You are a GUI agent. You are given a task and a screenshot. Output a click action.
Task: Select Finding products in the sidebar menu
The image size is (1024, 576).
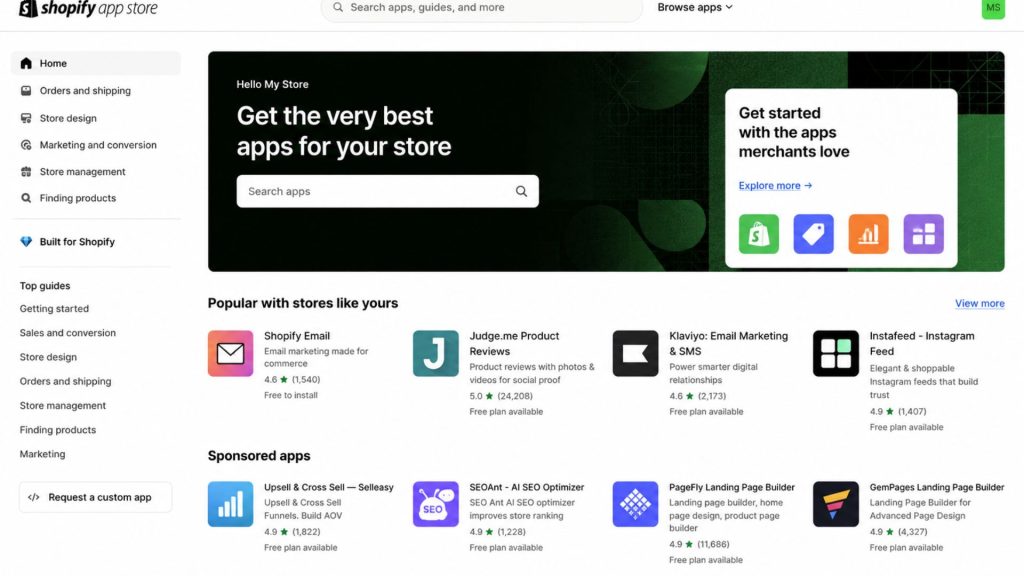click(x=78, y=198)
